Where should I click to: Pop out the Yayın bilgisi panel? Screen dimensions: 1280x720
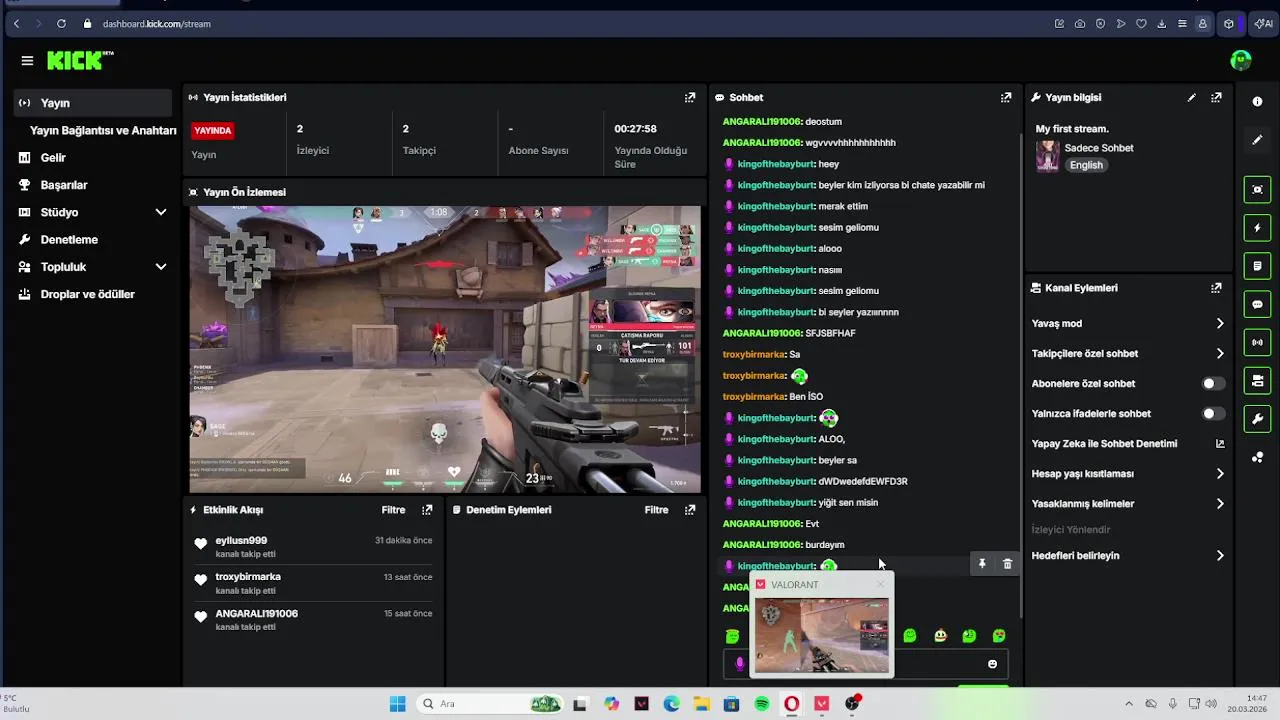pyautogui.click(x=1216, y=97)
